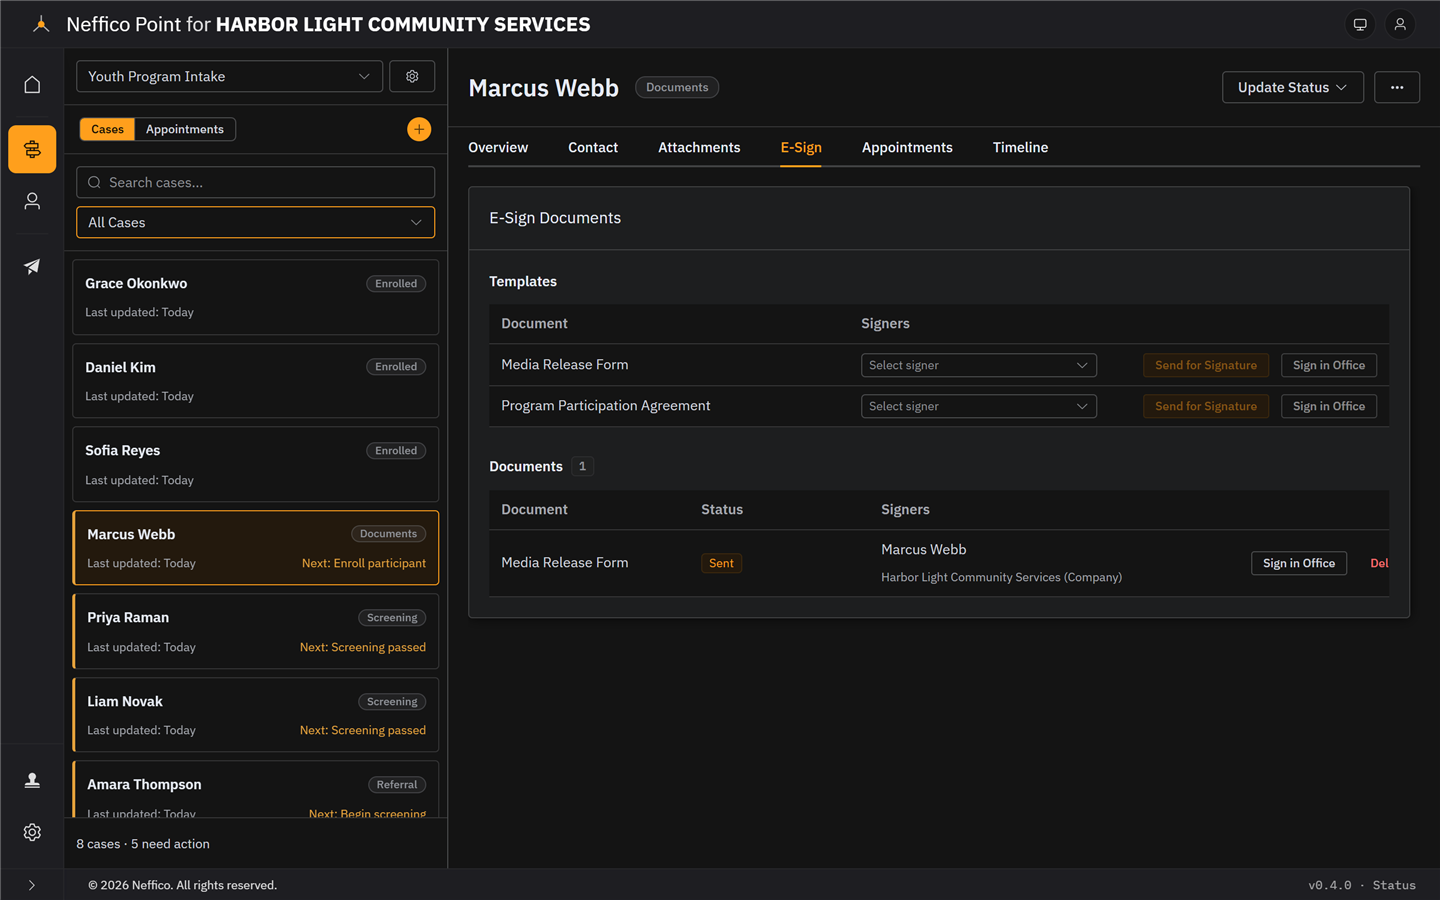Sign Program Participation Agreement in office
Image resolution: width=1440 pixels, height=900 pixels.
coord(1329,406)
